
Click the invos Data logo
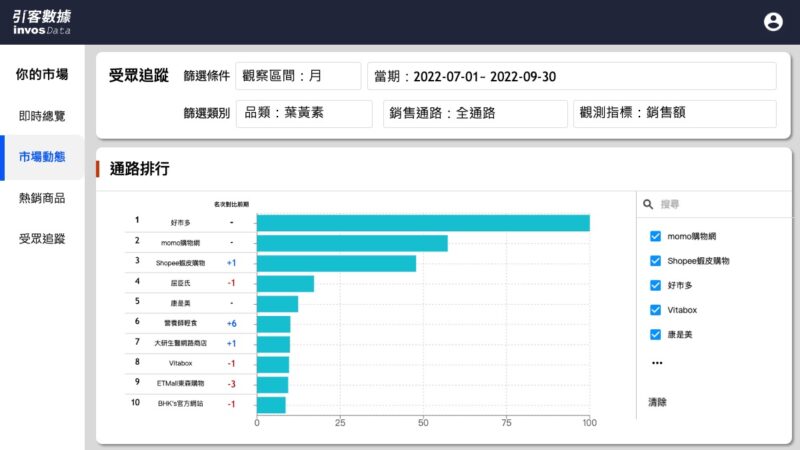tap(42, 21)
